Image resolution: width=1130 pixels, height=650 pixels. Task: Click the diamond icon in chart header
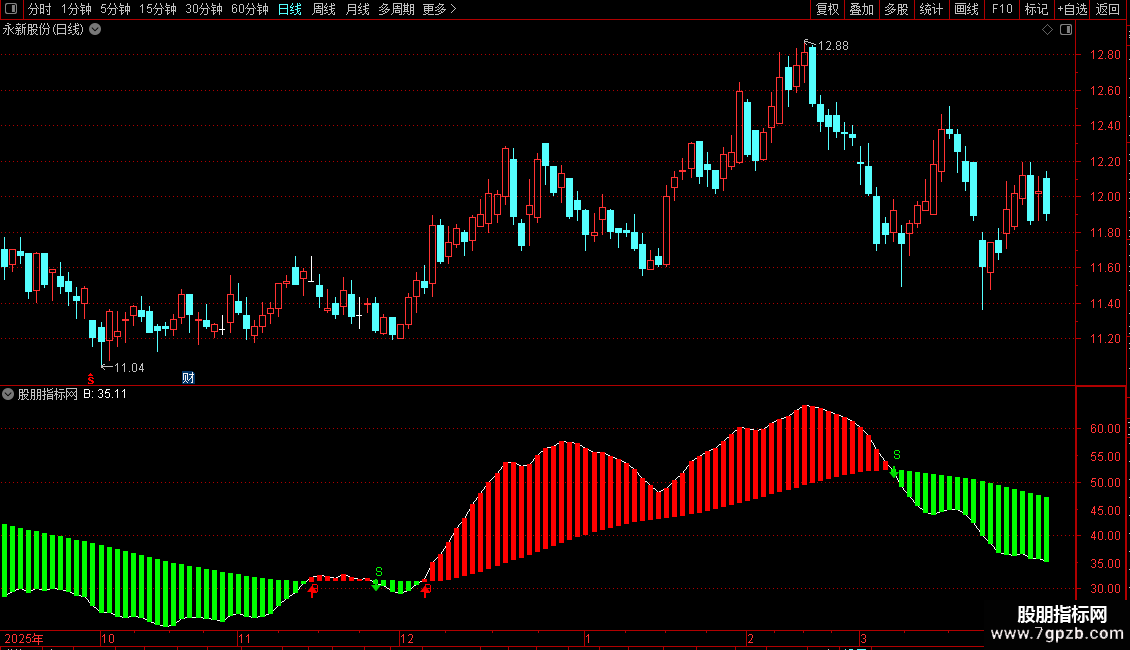pyautogui.click(x=1048, y=30)
